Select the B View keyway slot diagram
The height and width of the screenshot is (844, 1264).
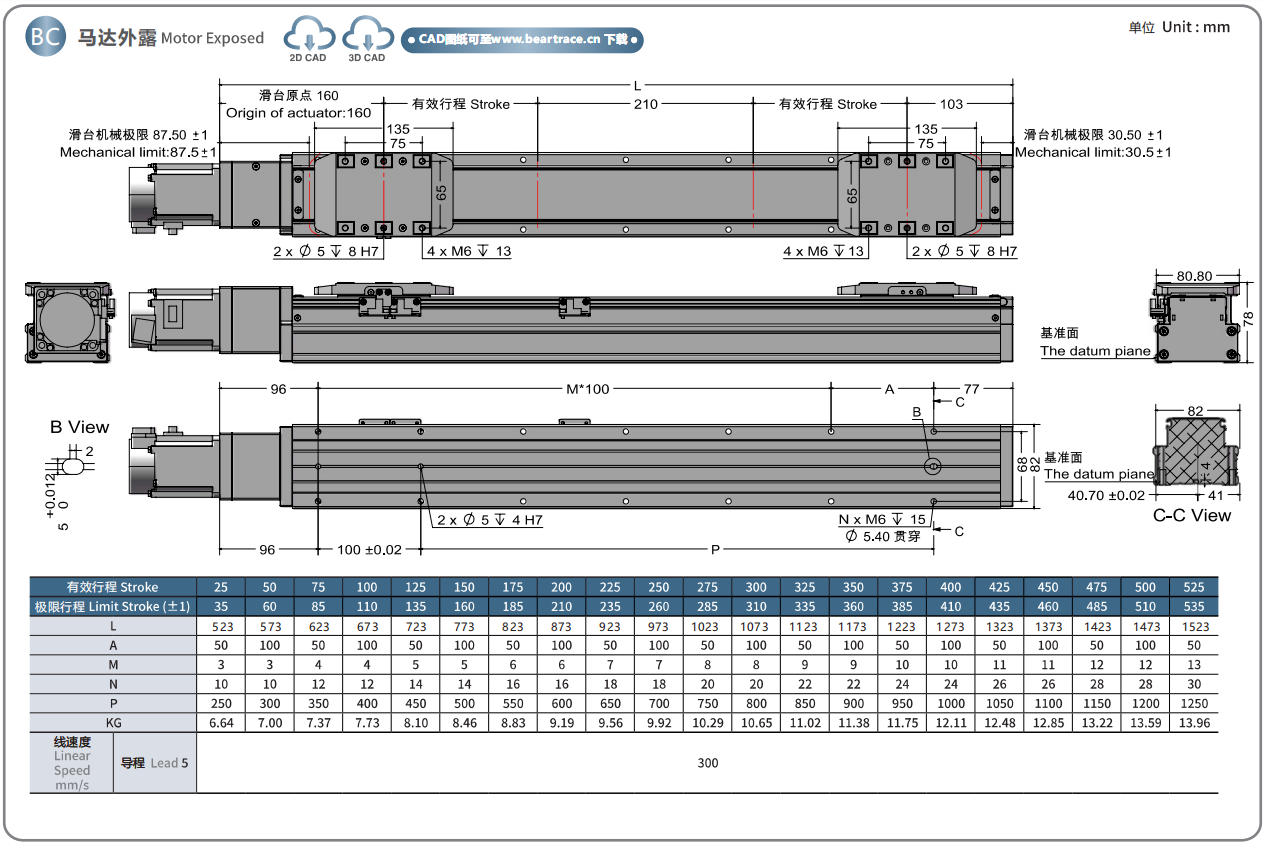pyautogui.click(x=73, y=466)
